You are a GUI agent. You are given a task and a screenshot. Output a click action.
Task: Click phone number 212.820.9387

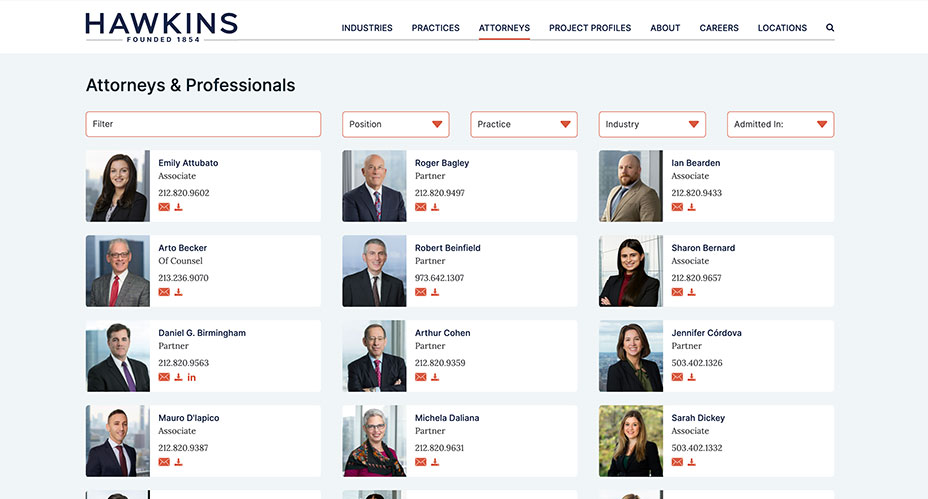tap(183, 448)
